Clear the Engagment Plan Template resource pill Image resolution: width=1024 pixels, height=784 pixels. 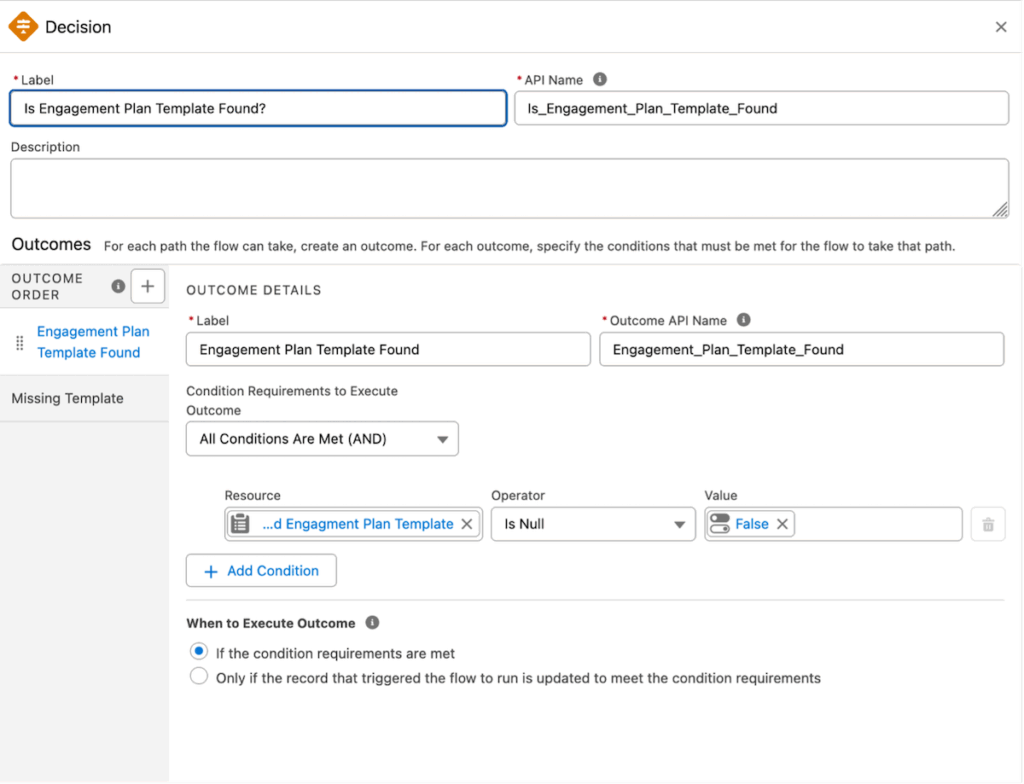(x=467, y=524)
